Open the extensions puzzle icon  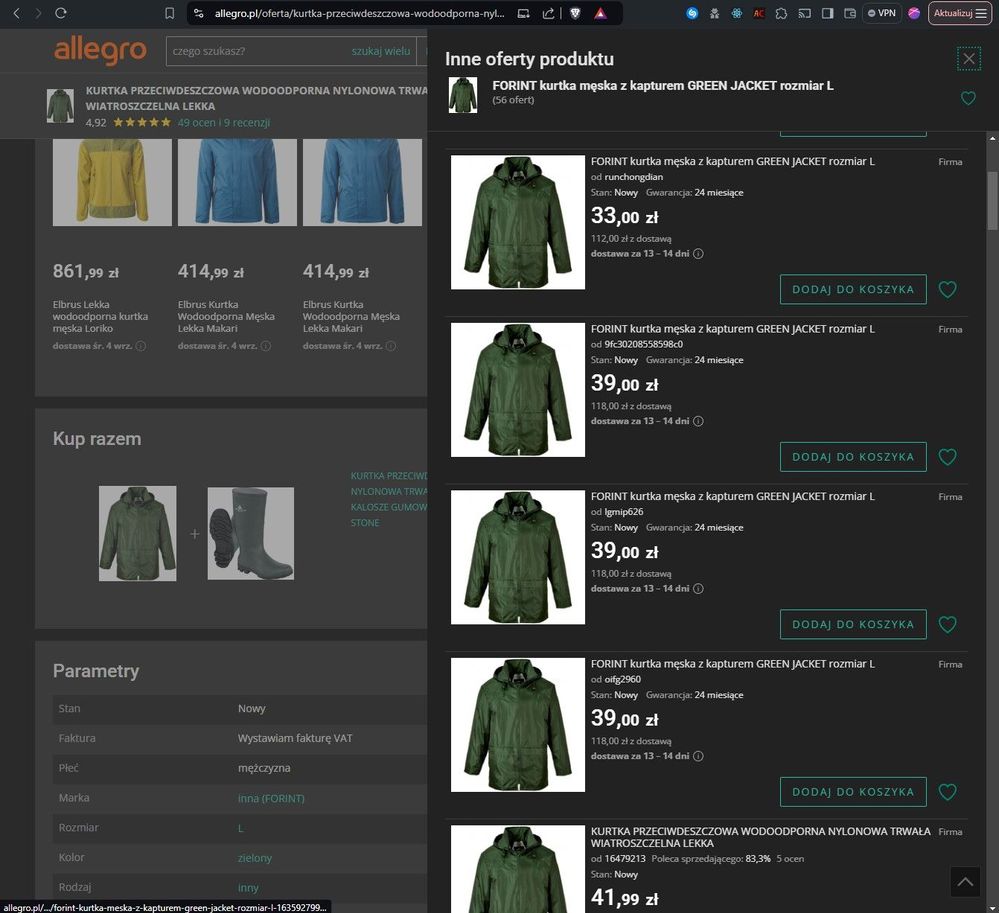click(781, 13)
